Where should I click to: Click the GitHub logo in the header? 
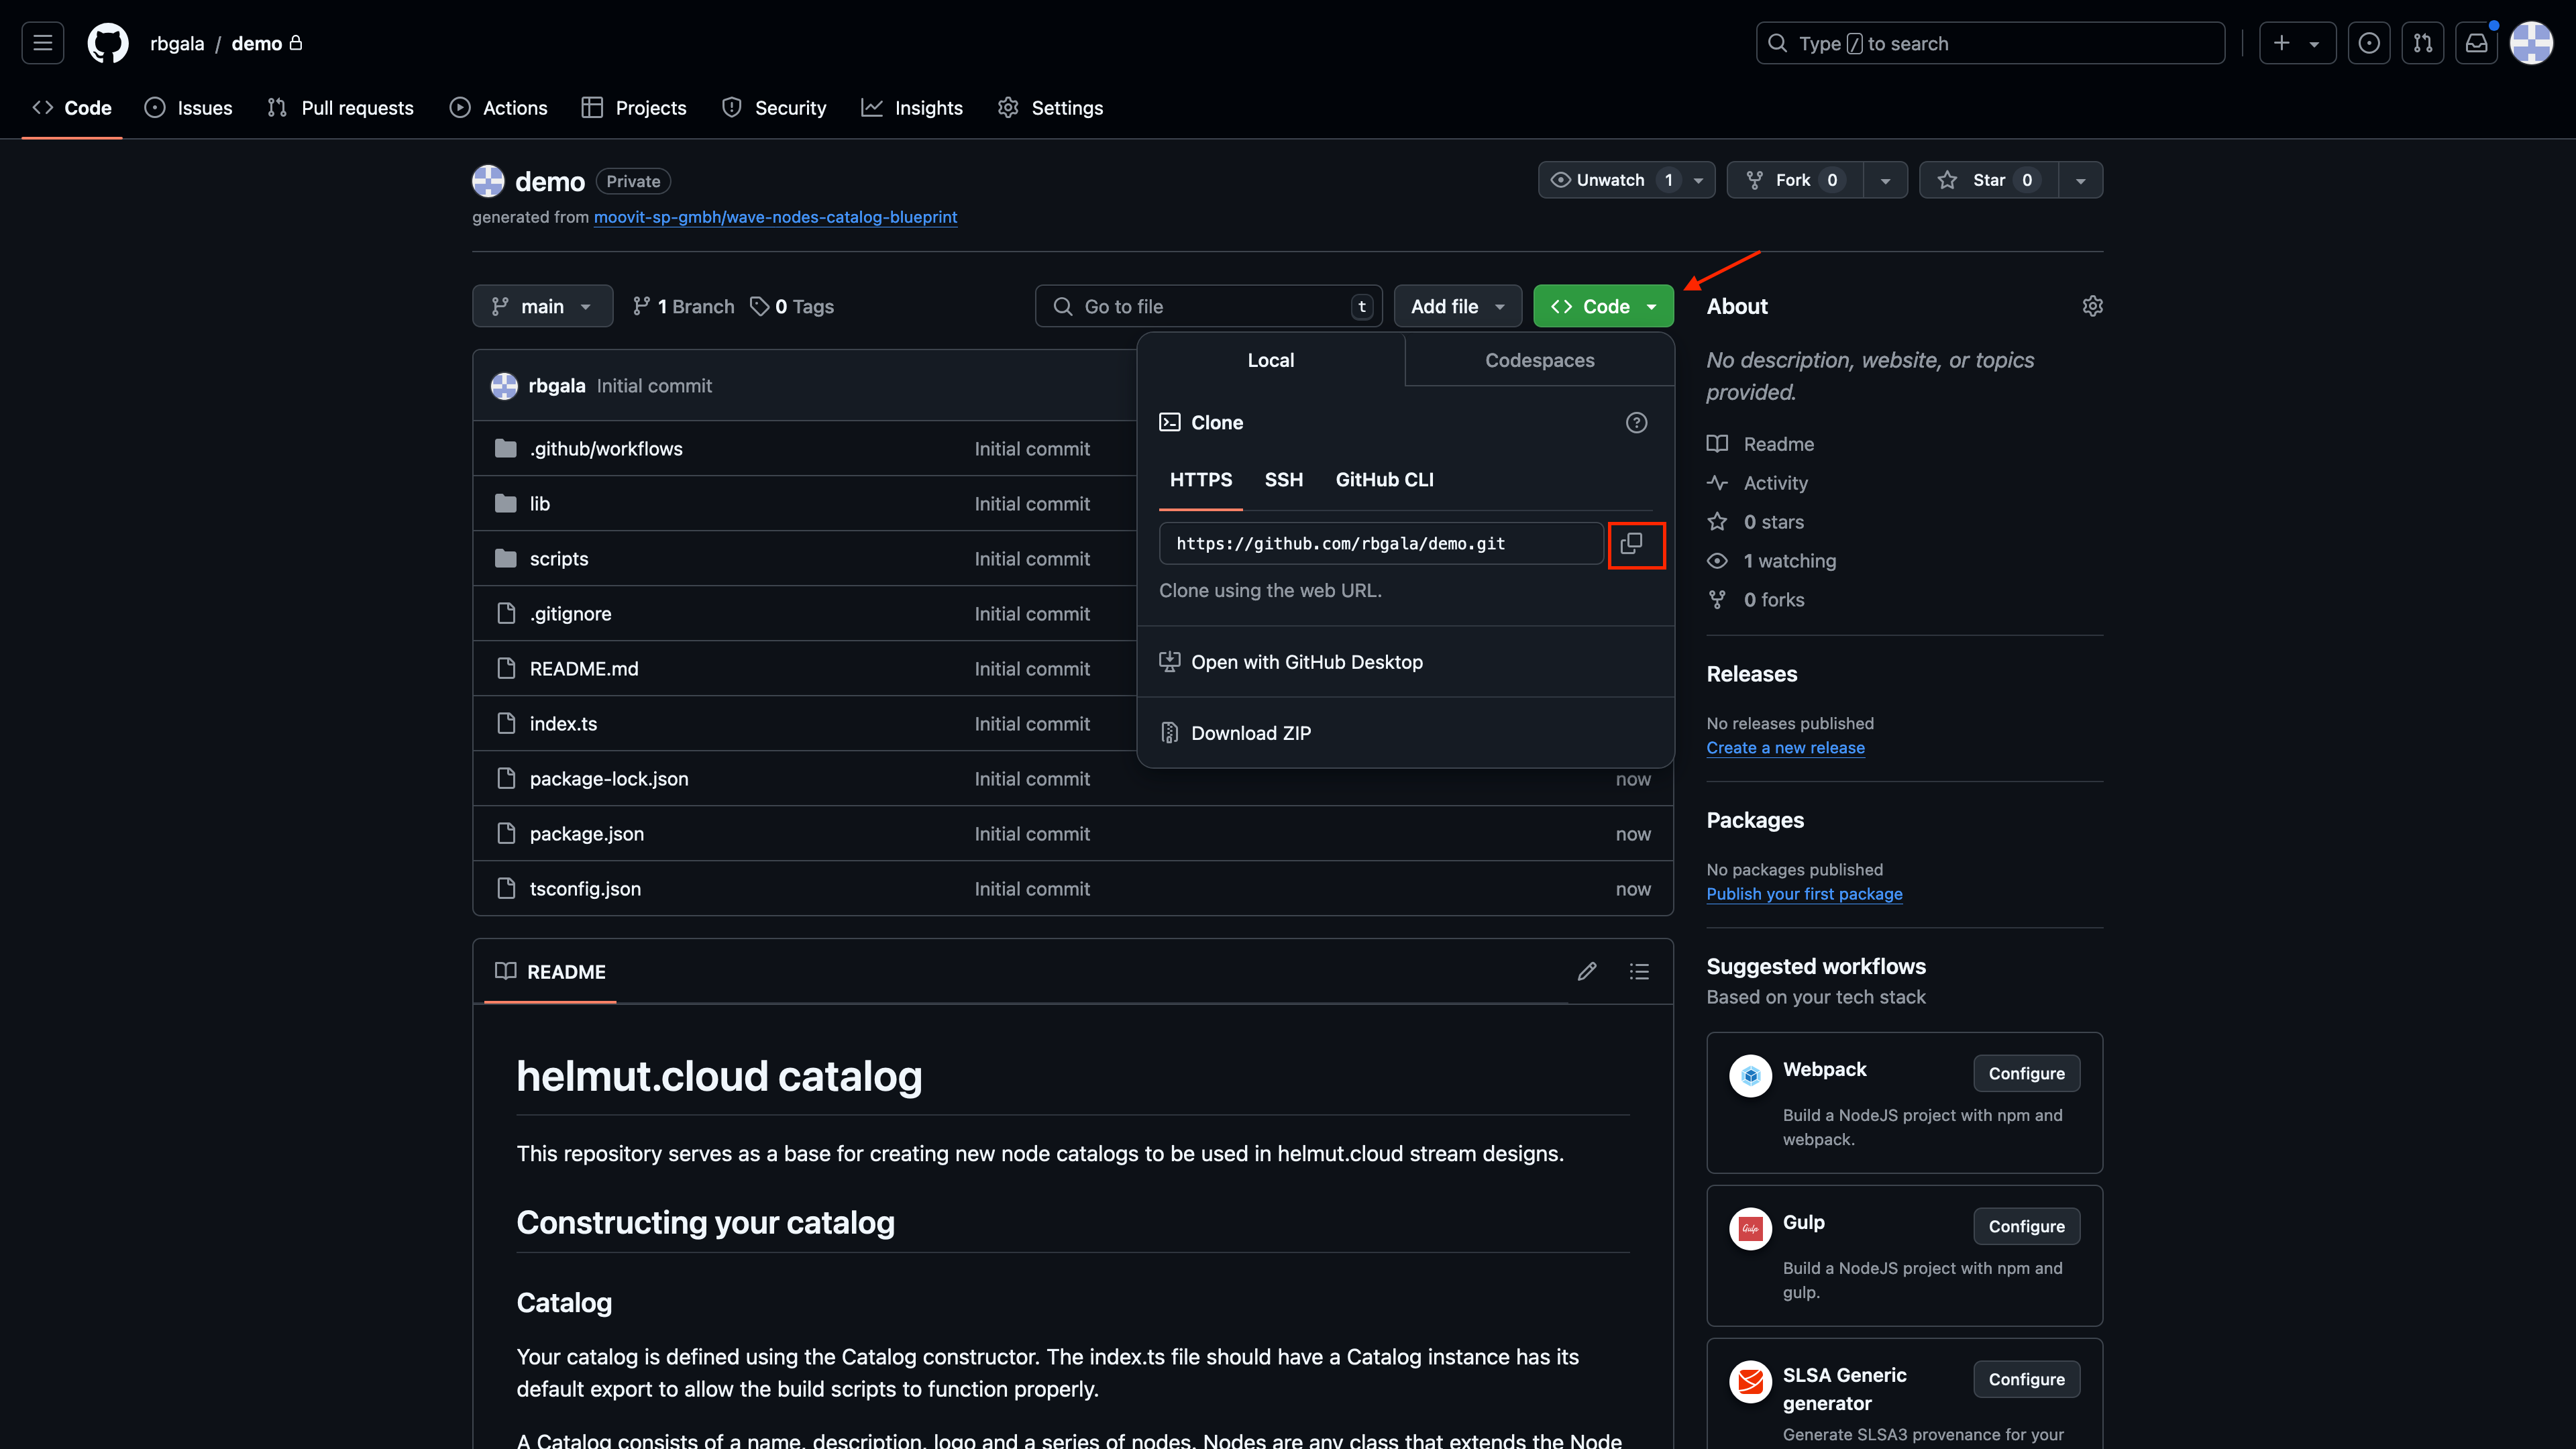point(108,43)
